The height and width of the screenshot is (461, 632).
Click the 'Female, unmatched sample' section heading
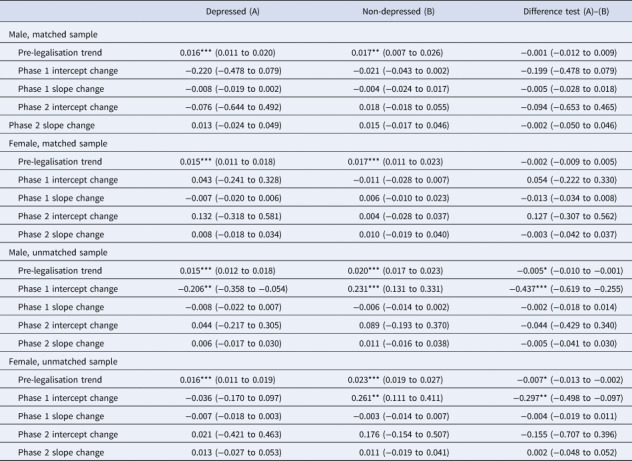(x=63, y=361)
